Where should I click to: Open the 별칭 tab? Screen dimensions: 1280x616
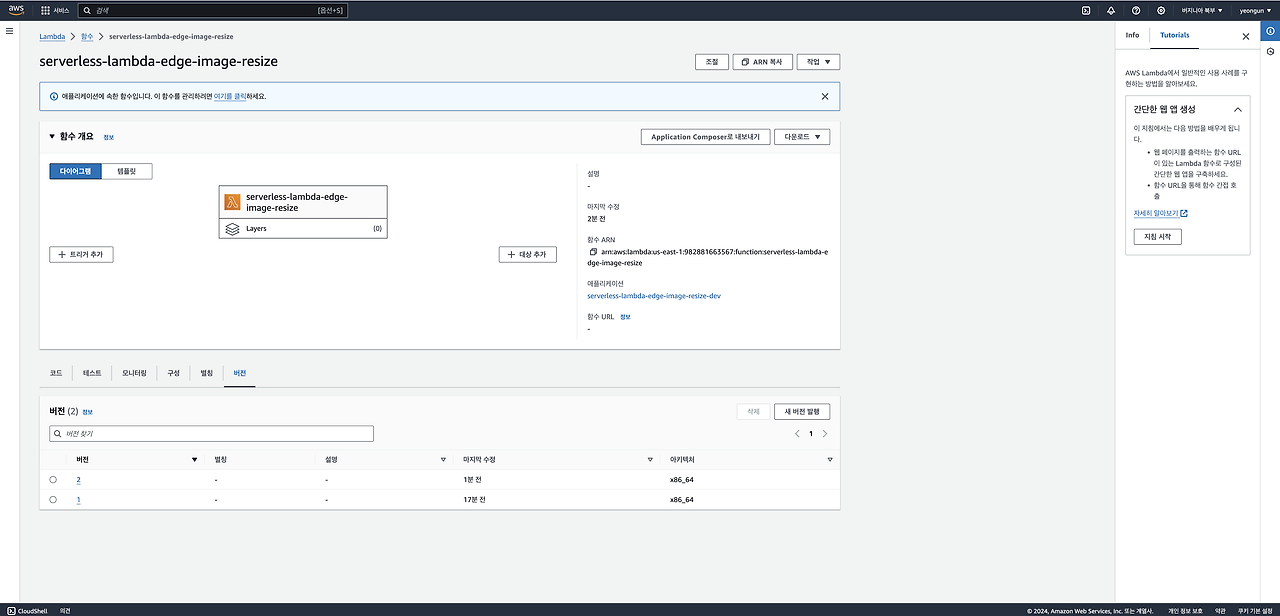(x=207, y=373)
